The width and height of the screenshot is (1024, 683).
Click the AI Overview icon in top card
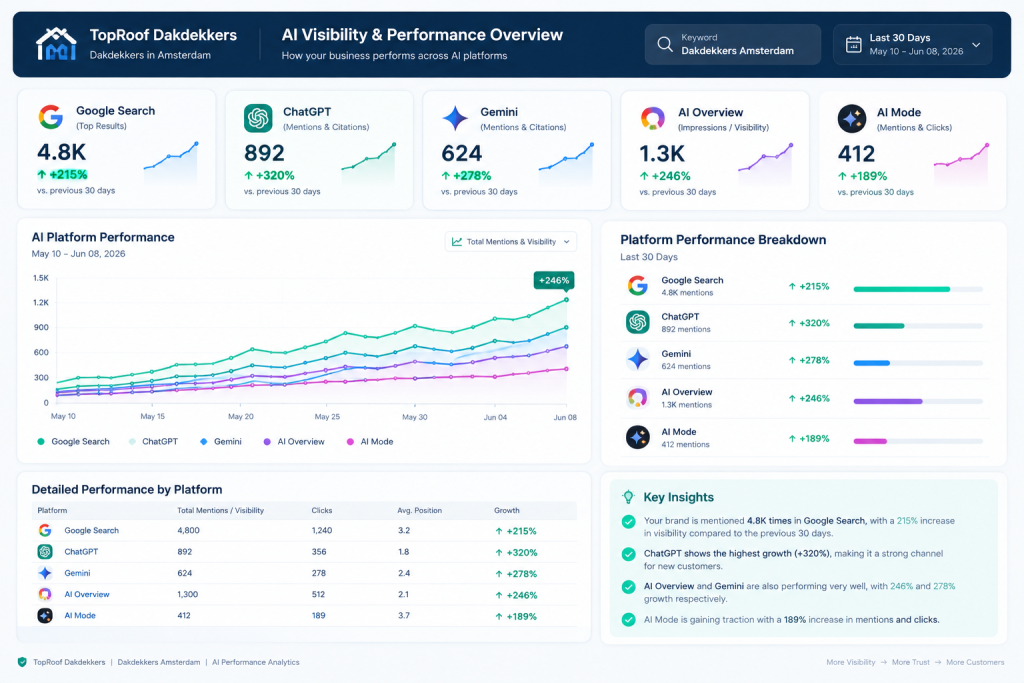click(x=652, y=118)
